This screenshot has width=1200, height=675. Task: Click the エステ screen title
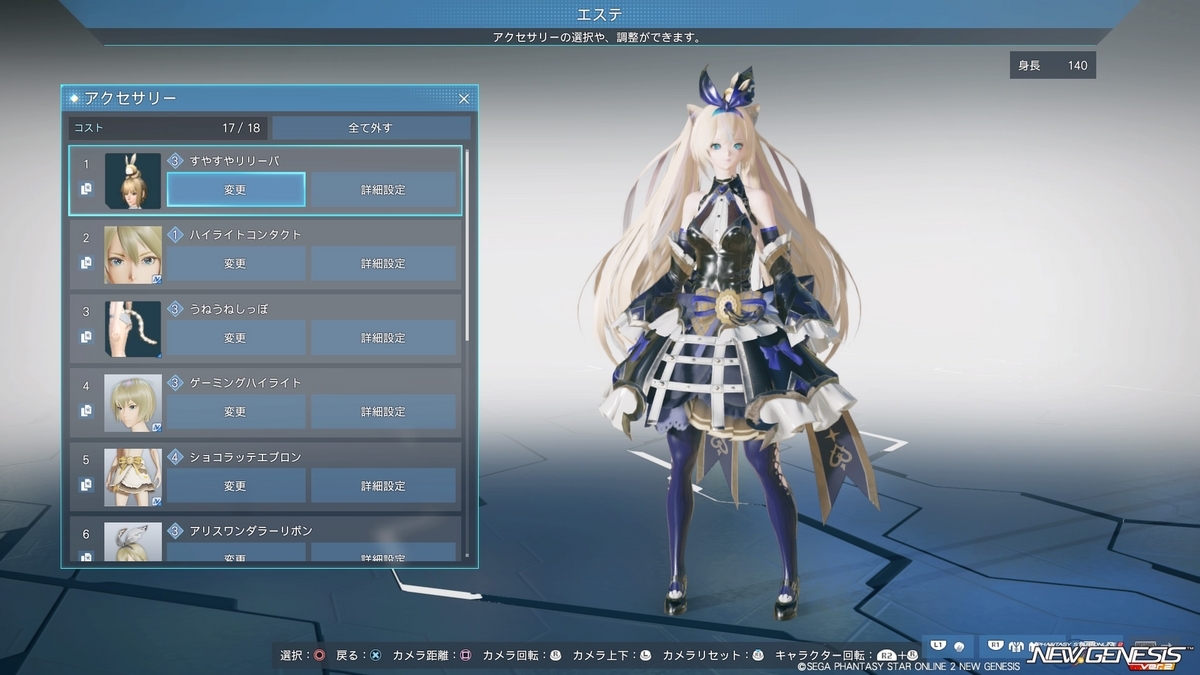pos(600,14)
